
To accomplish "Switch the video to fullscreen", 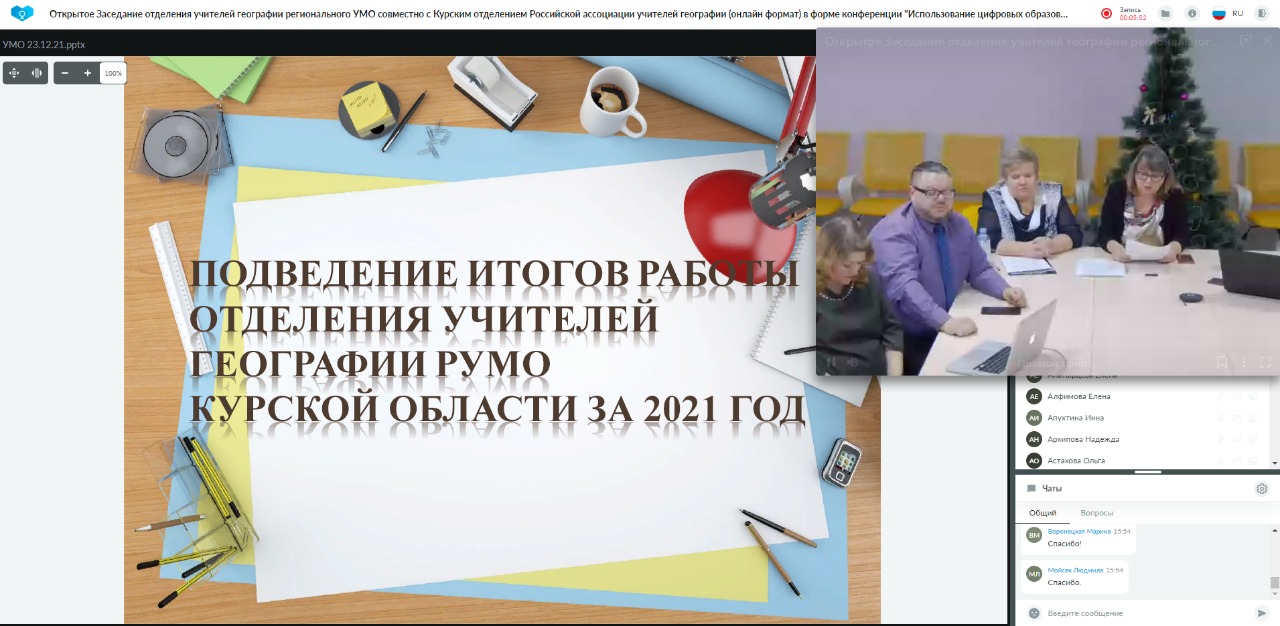I will click(x=1265, y=362).
